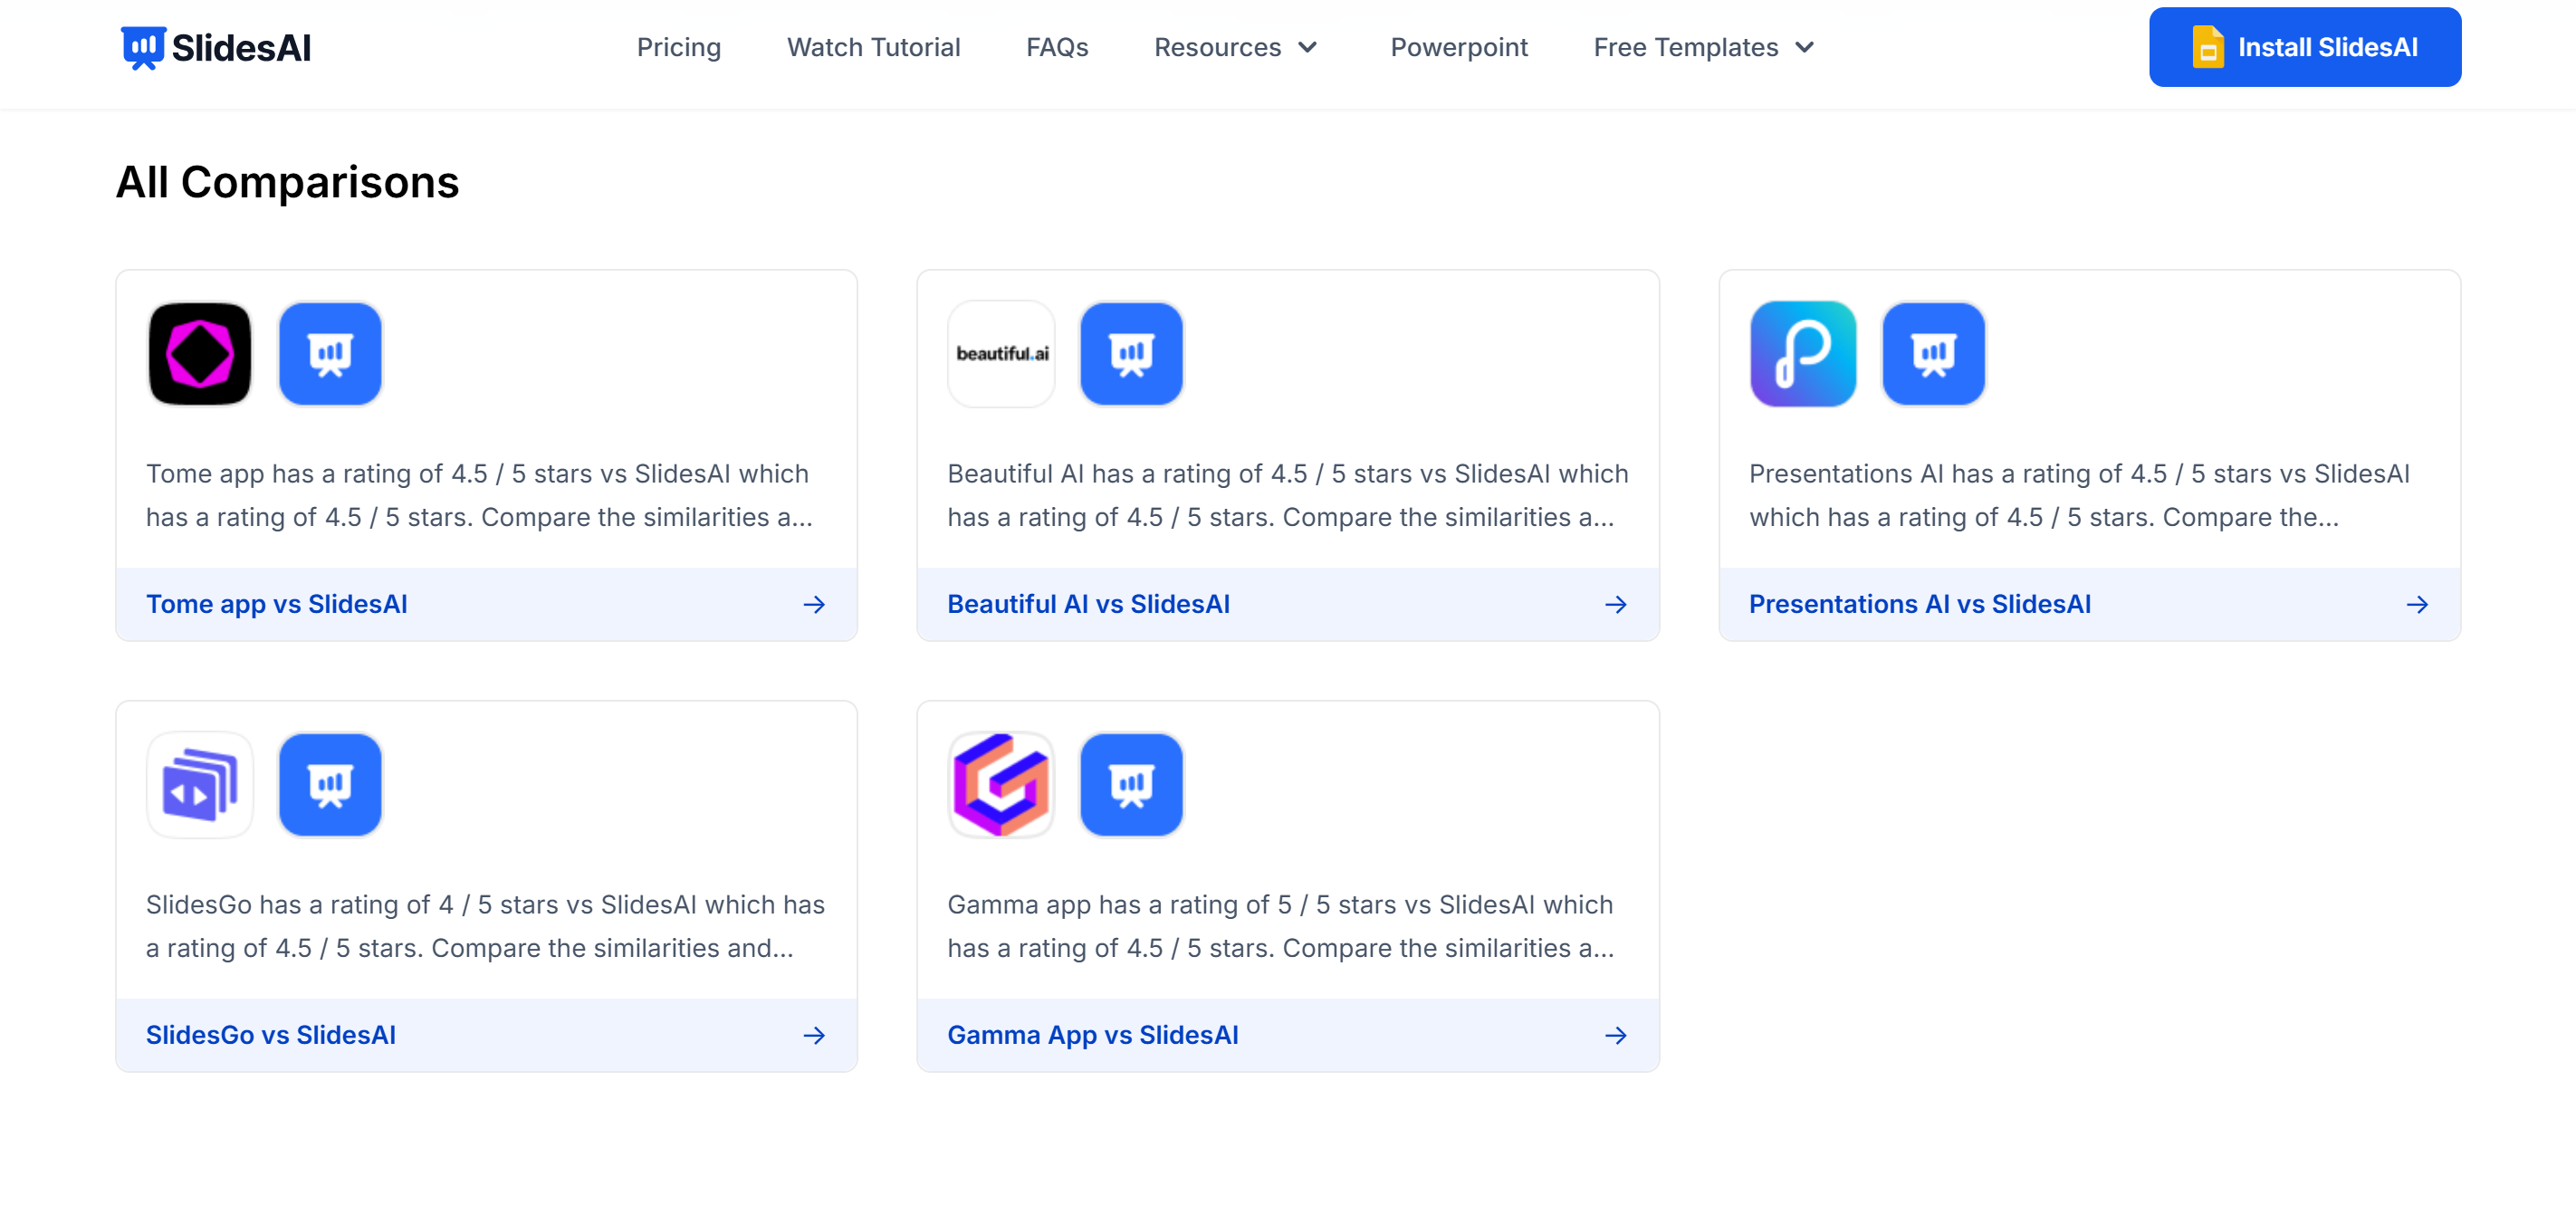Click arrow icon on Gamma App card
This screenshot has width=2576, height=1215.
tap(1615, 1035)
